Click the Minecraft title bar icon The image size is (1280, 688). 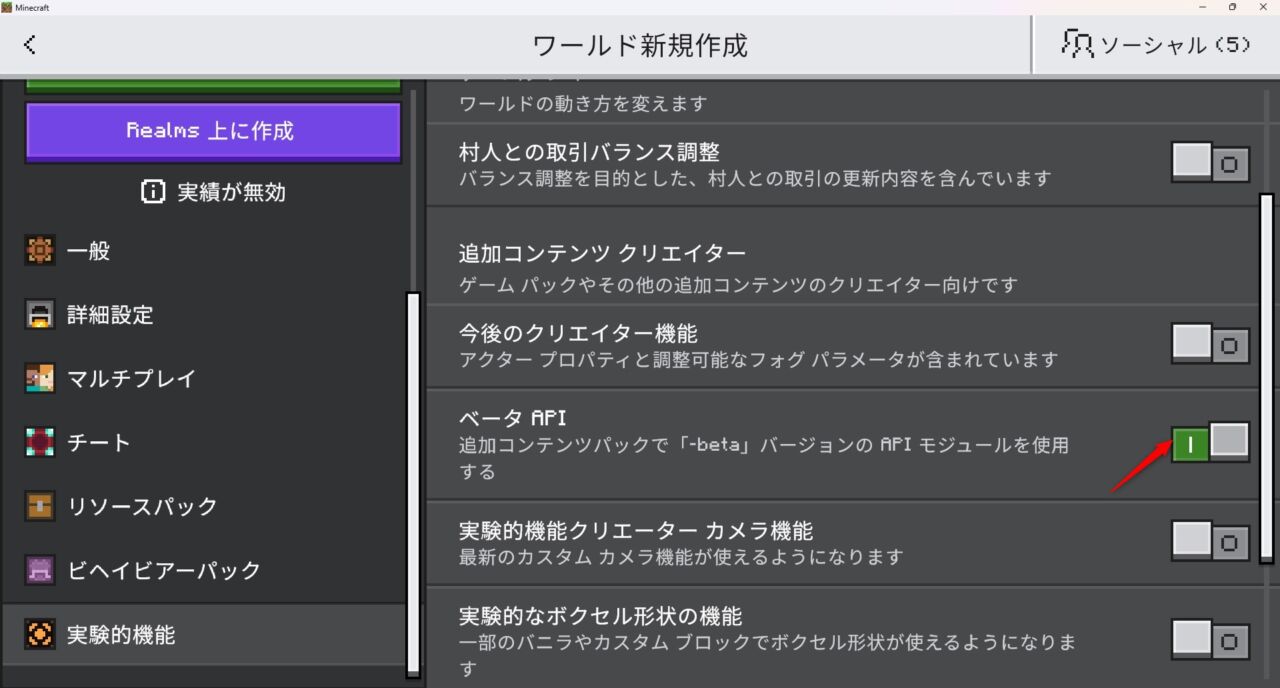click(x=7, y=7)
